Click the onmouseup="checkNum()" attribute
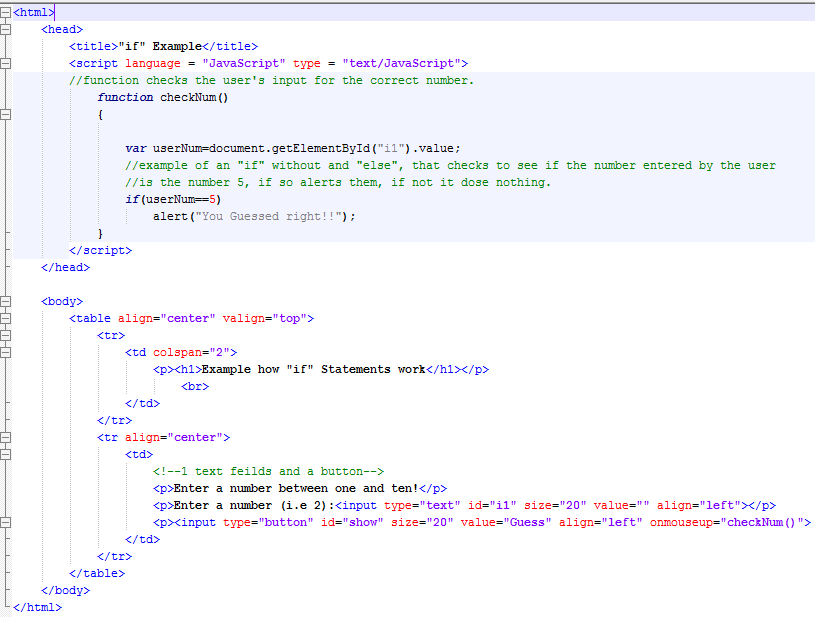Image resolution: width=815 pixels, height=617 pixels. point(727,522)
